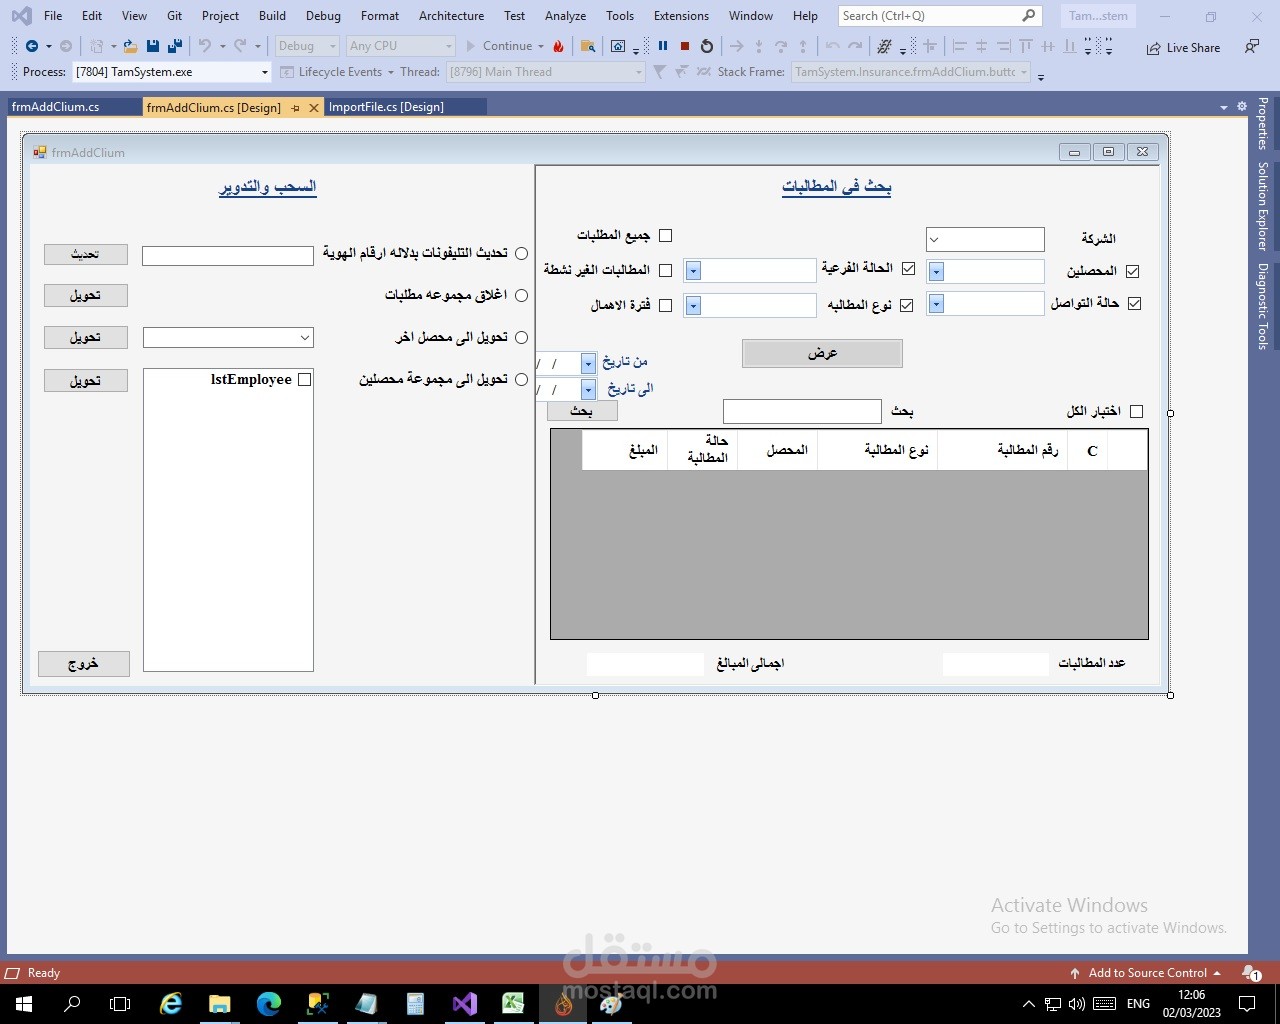1280x1024 pixels.
Task: Click the تحديث button
Action: click(x=85, y=254)
